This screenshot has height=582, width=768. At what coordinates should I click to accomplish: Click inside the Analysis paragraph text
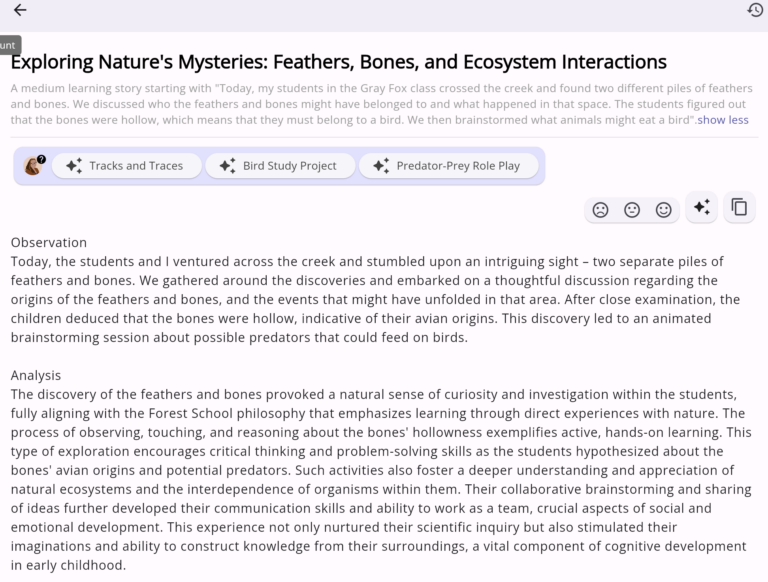coord(380,470)
